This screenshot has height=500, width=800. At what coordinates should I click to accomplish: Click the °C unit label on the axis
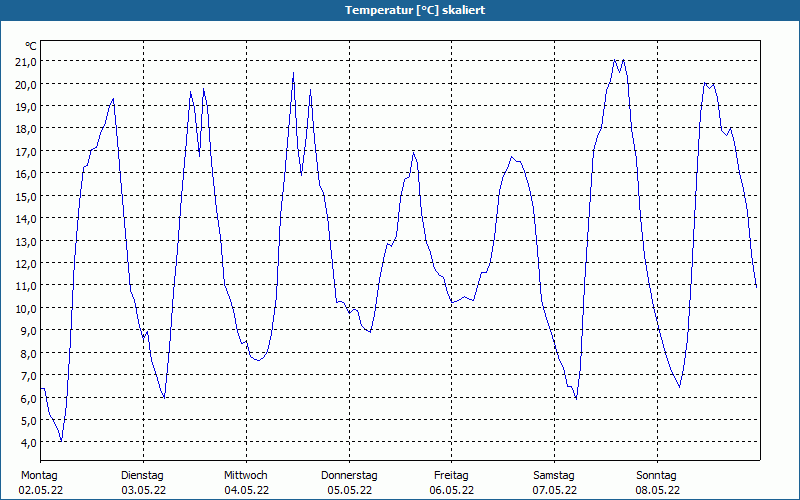pos(31,46)
